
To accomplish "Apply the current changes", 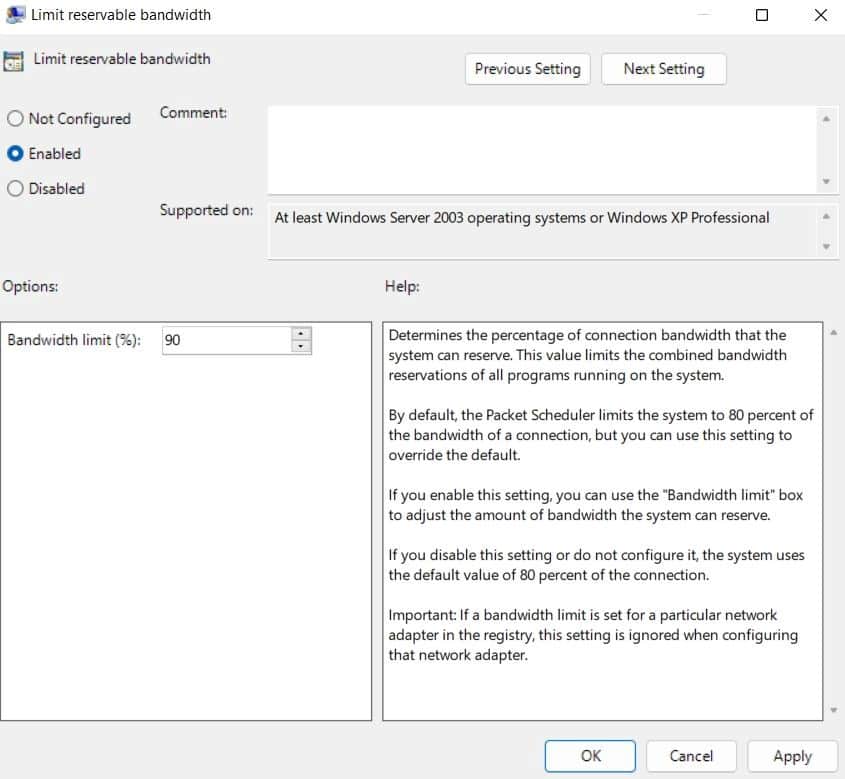I will click(792, 756).
